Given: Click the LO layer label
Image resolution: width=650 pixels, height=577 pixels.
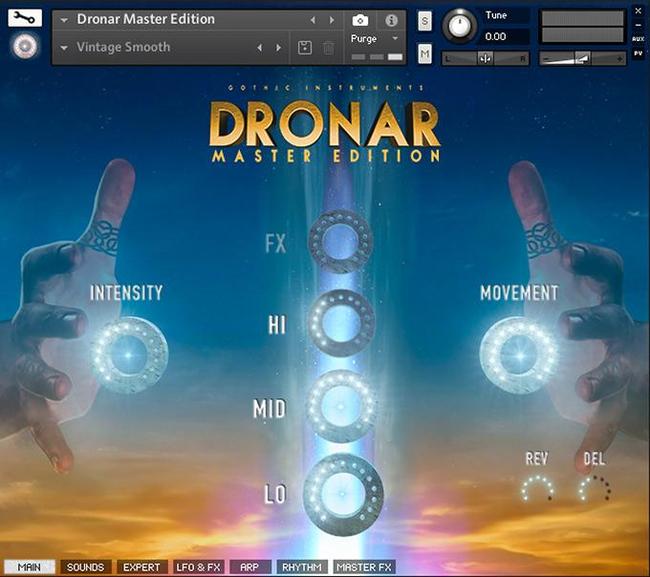Looking at the screenshot, I should [x=275, y=494].
